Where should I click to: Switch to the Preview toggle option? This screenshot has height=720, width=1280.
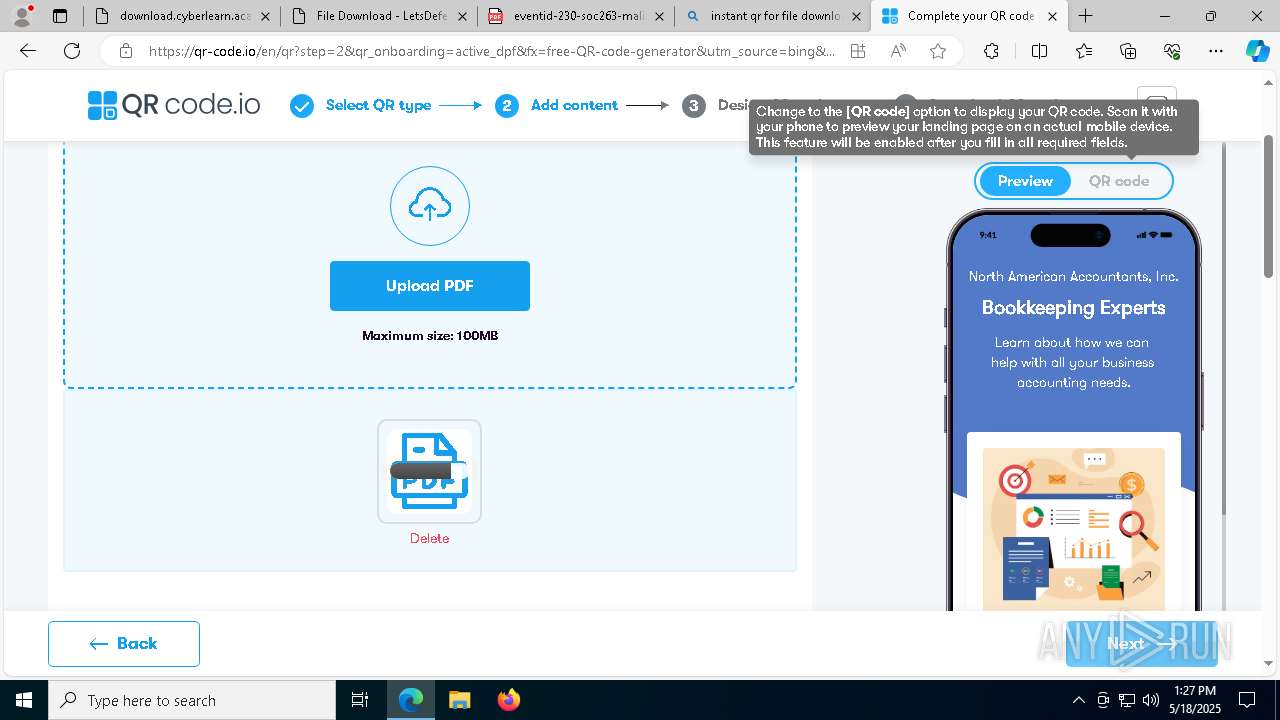click(1025, 181)
